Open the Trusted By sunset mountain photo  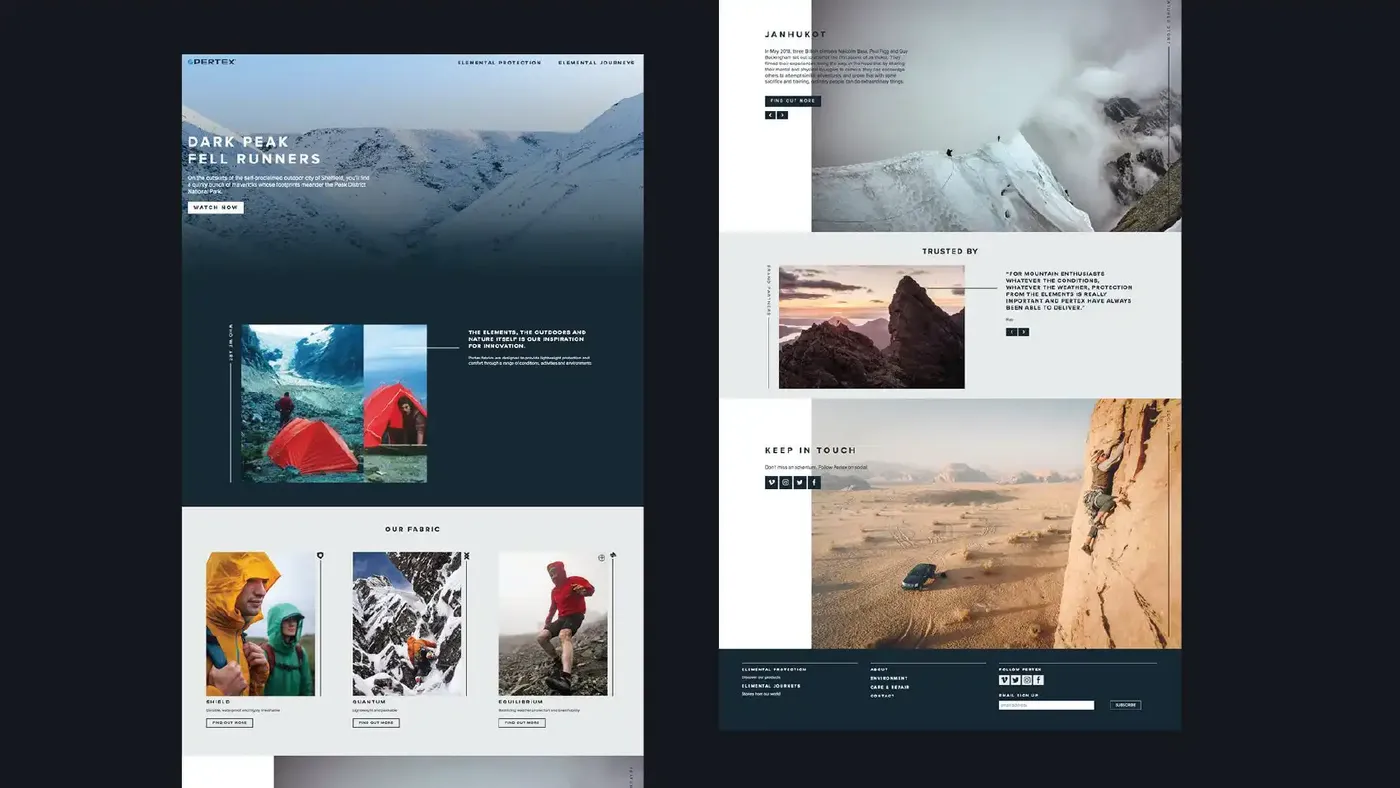pos(872,327)
